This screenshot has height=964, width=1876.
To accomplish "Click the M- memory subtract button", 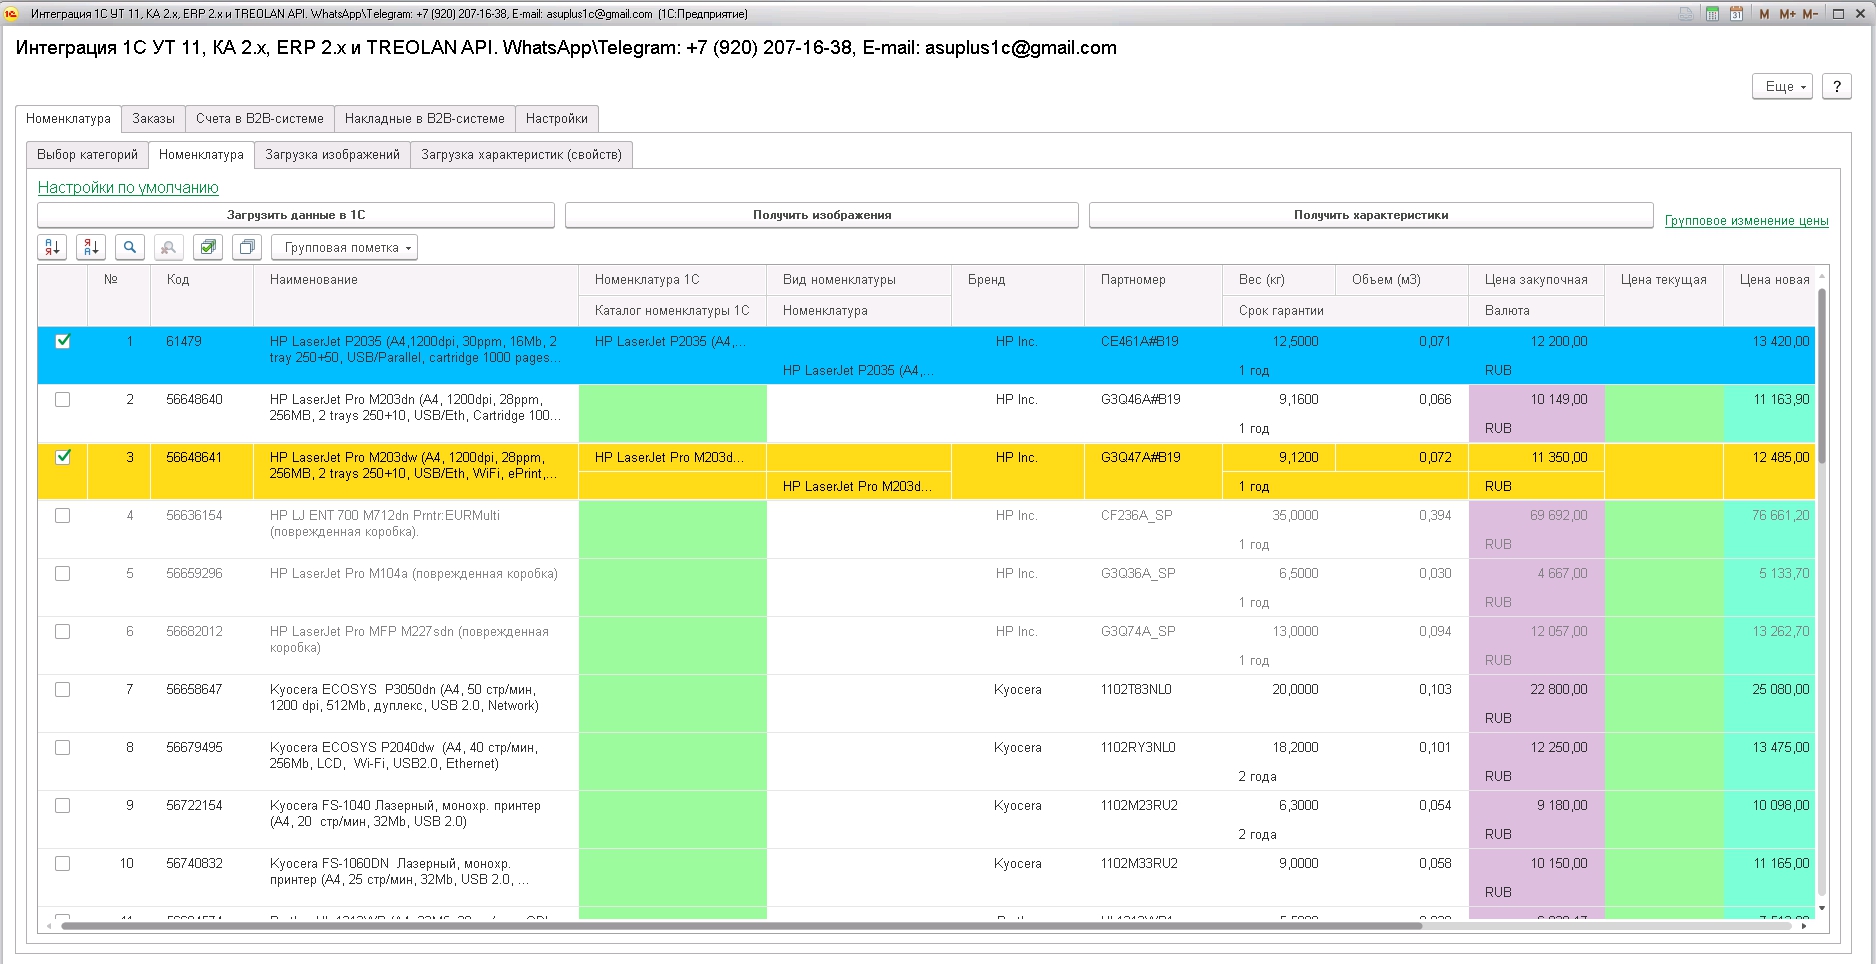I will tap(1810, 14).
